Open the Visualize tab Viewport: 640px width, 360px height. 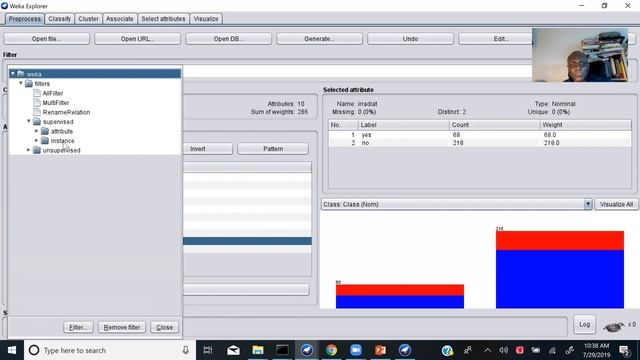(x=206, y=19)
